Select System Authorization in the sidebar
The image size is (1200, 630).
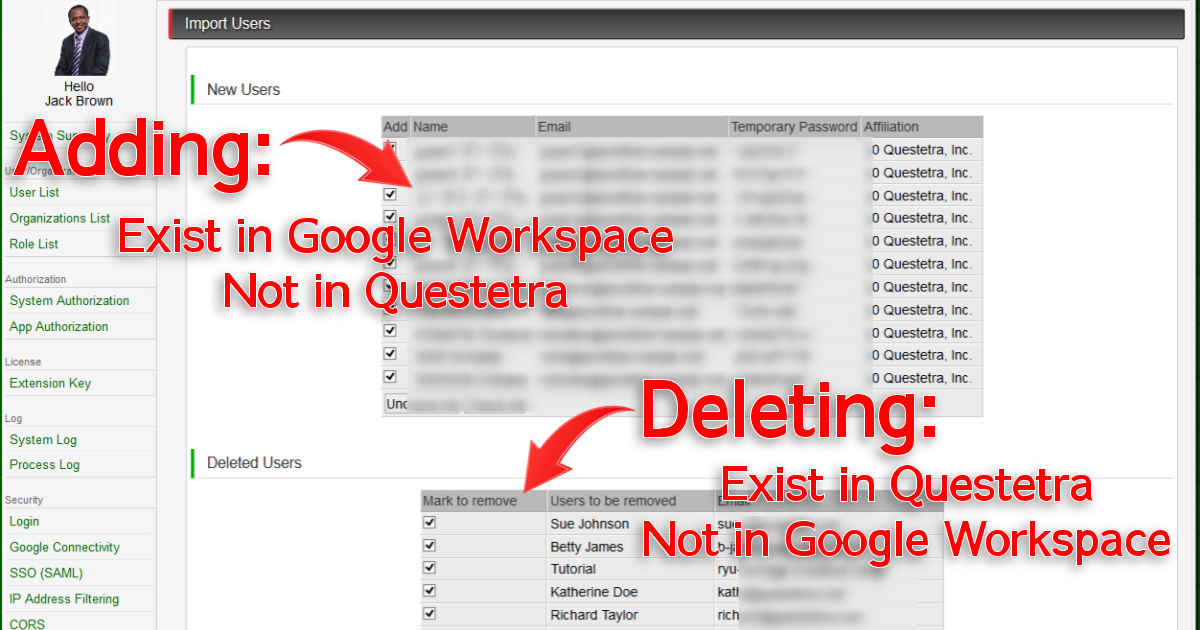(x=69, y=301)
